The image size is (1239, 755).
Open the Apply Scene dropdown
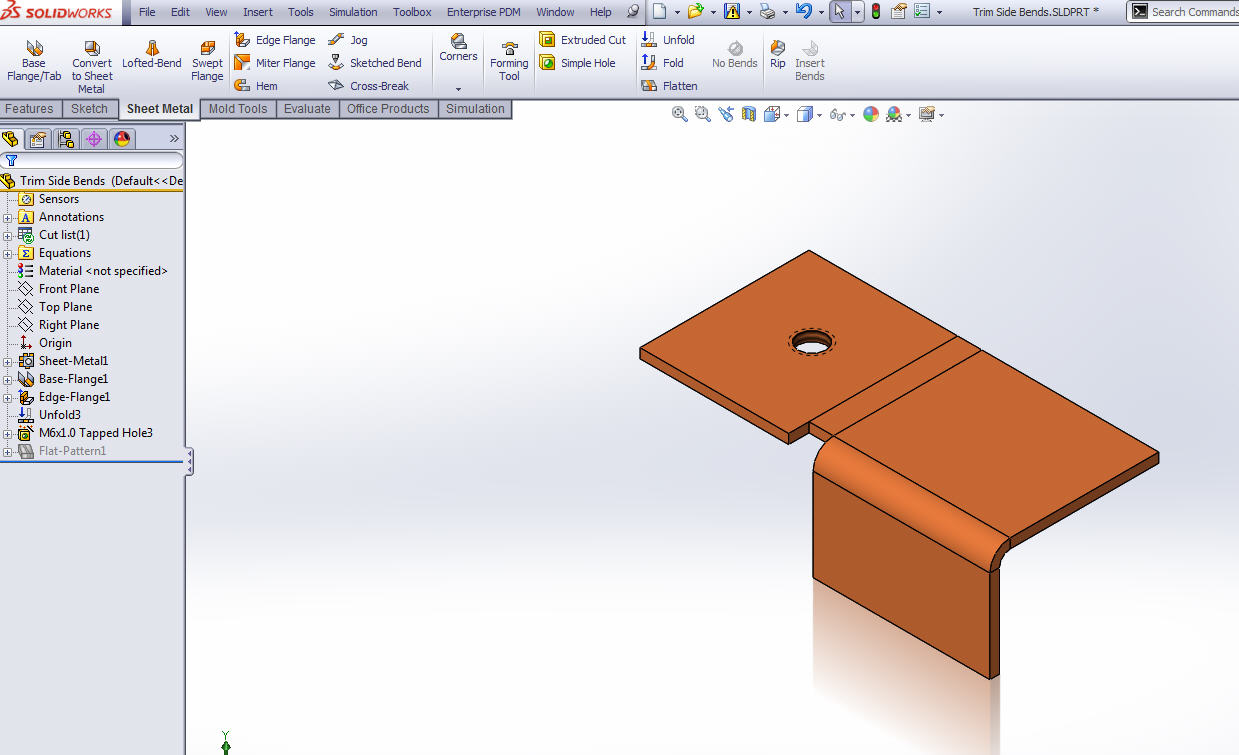[x=908, y=115]
